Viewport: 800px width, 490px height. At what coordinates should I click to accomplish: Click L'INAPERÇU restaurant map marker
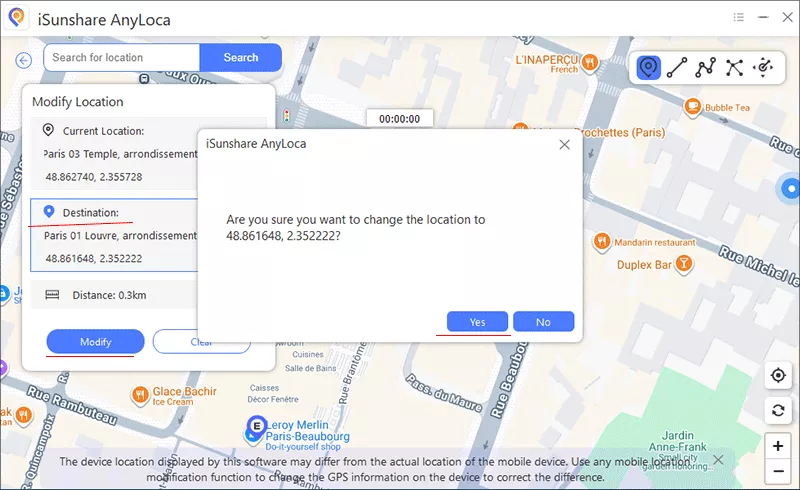pyautogui.click(x=590, y=62)
